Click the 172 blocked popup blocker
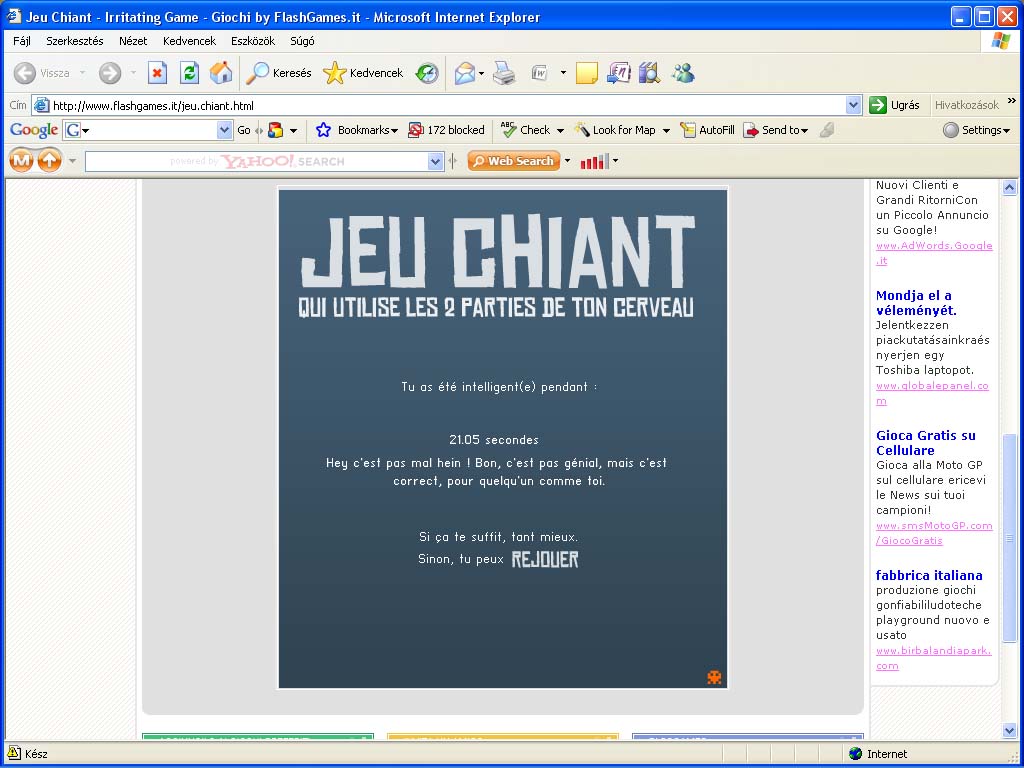Viewport: 1024px width, 768px height. 446,130
